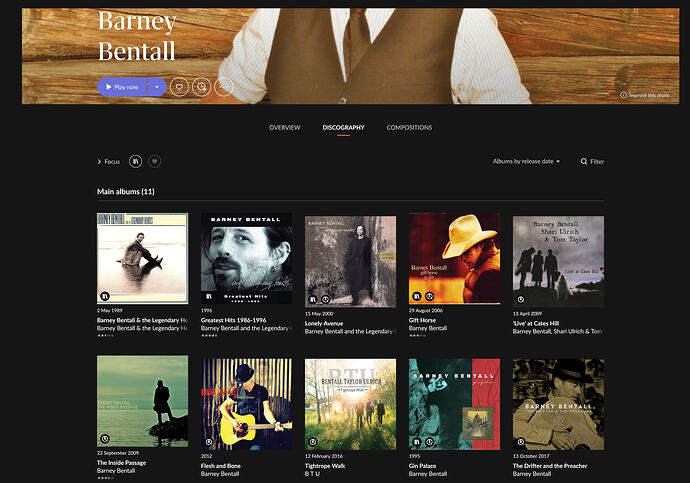Click the circular add-to-library icon in the header
This screenshot has width=690, height=483.
(x=202, y=87)
